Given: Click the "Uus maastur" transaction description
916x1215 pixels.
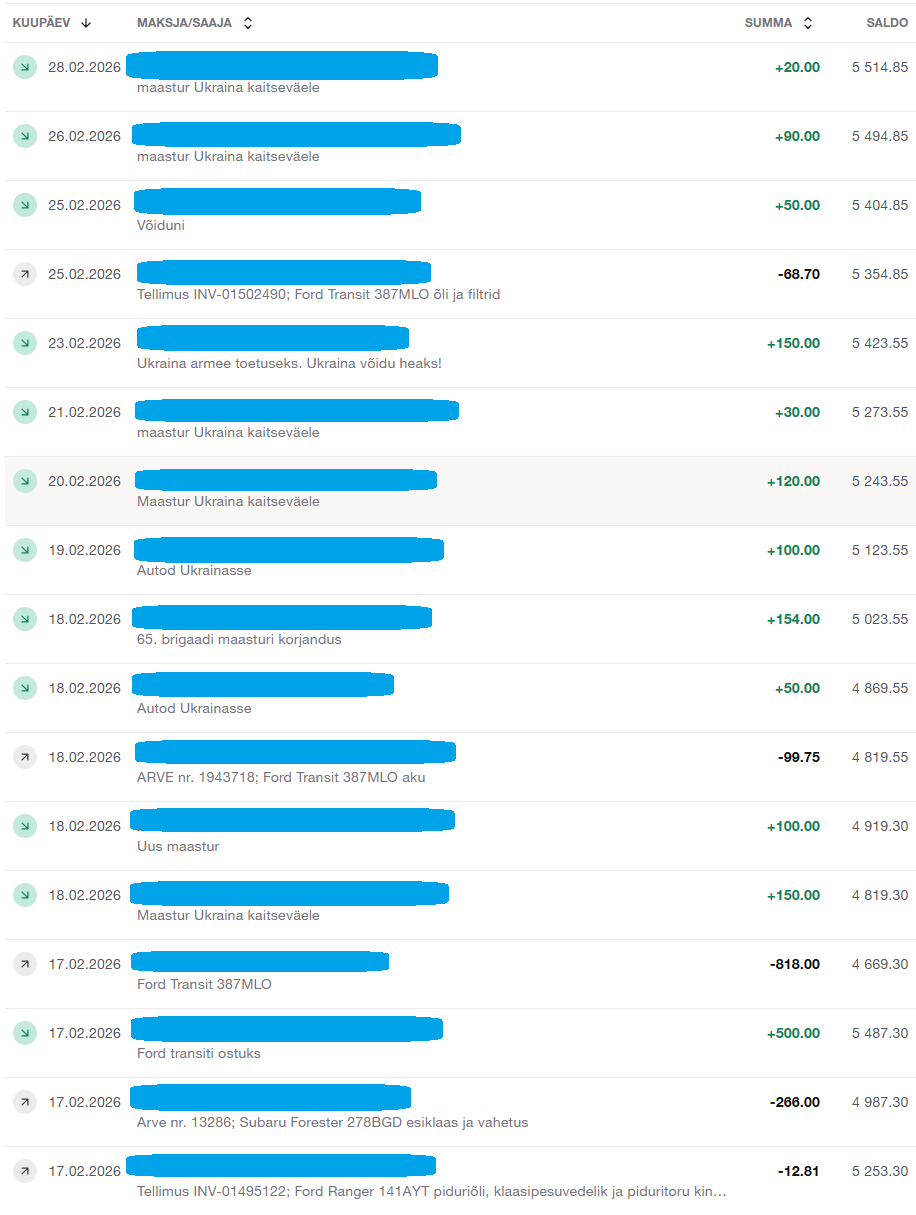Looking at the screenshot, I should coord(178,847).
